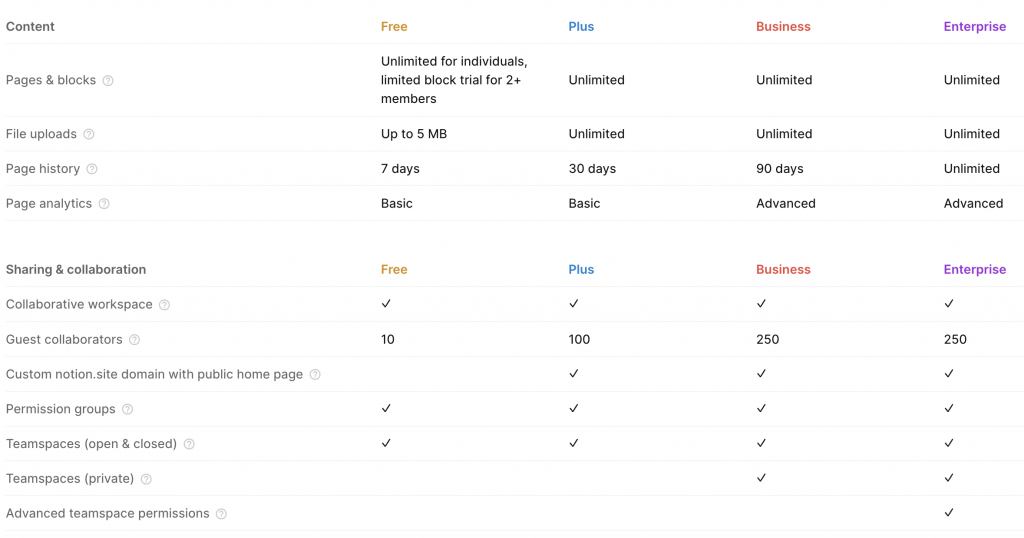This screenshot has height=538, width=1024.
Task: Click Enterprise checkmark for Advanced teamspace permissions
Action: (x=949, y=513)
